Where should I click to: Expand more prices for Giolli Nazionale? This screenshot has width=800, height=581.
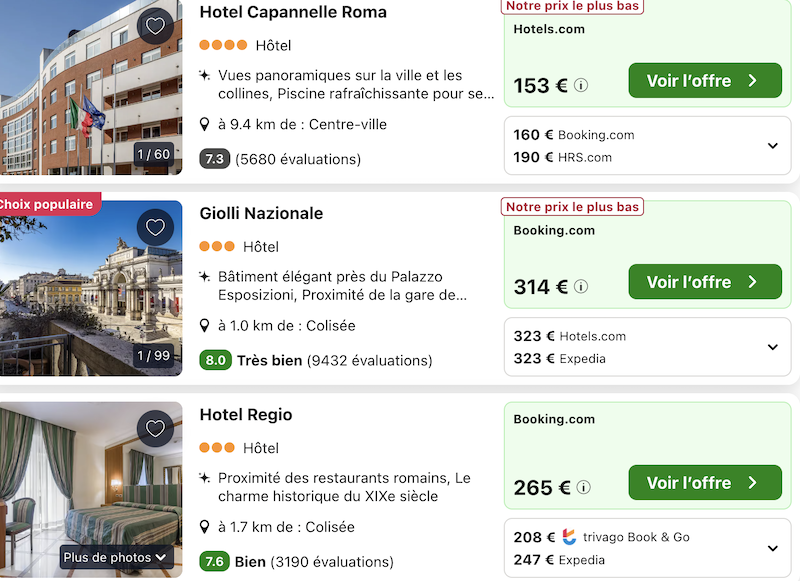click(x=772, y=347)
